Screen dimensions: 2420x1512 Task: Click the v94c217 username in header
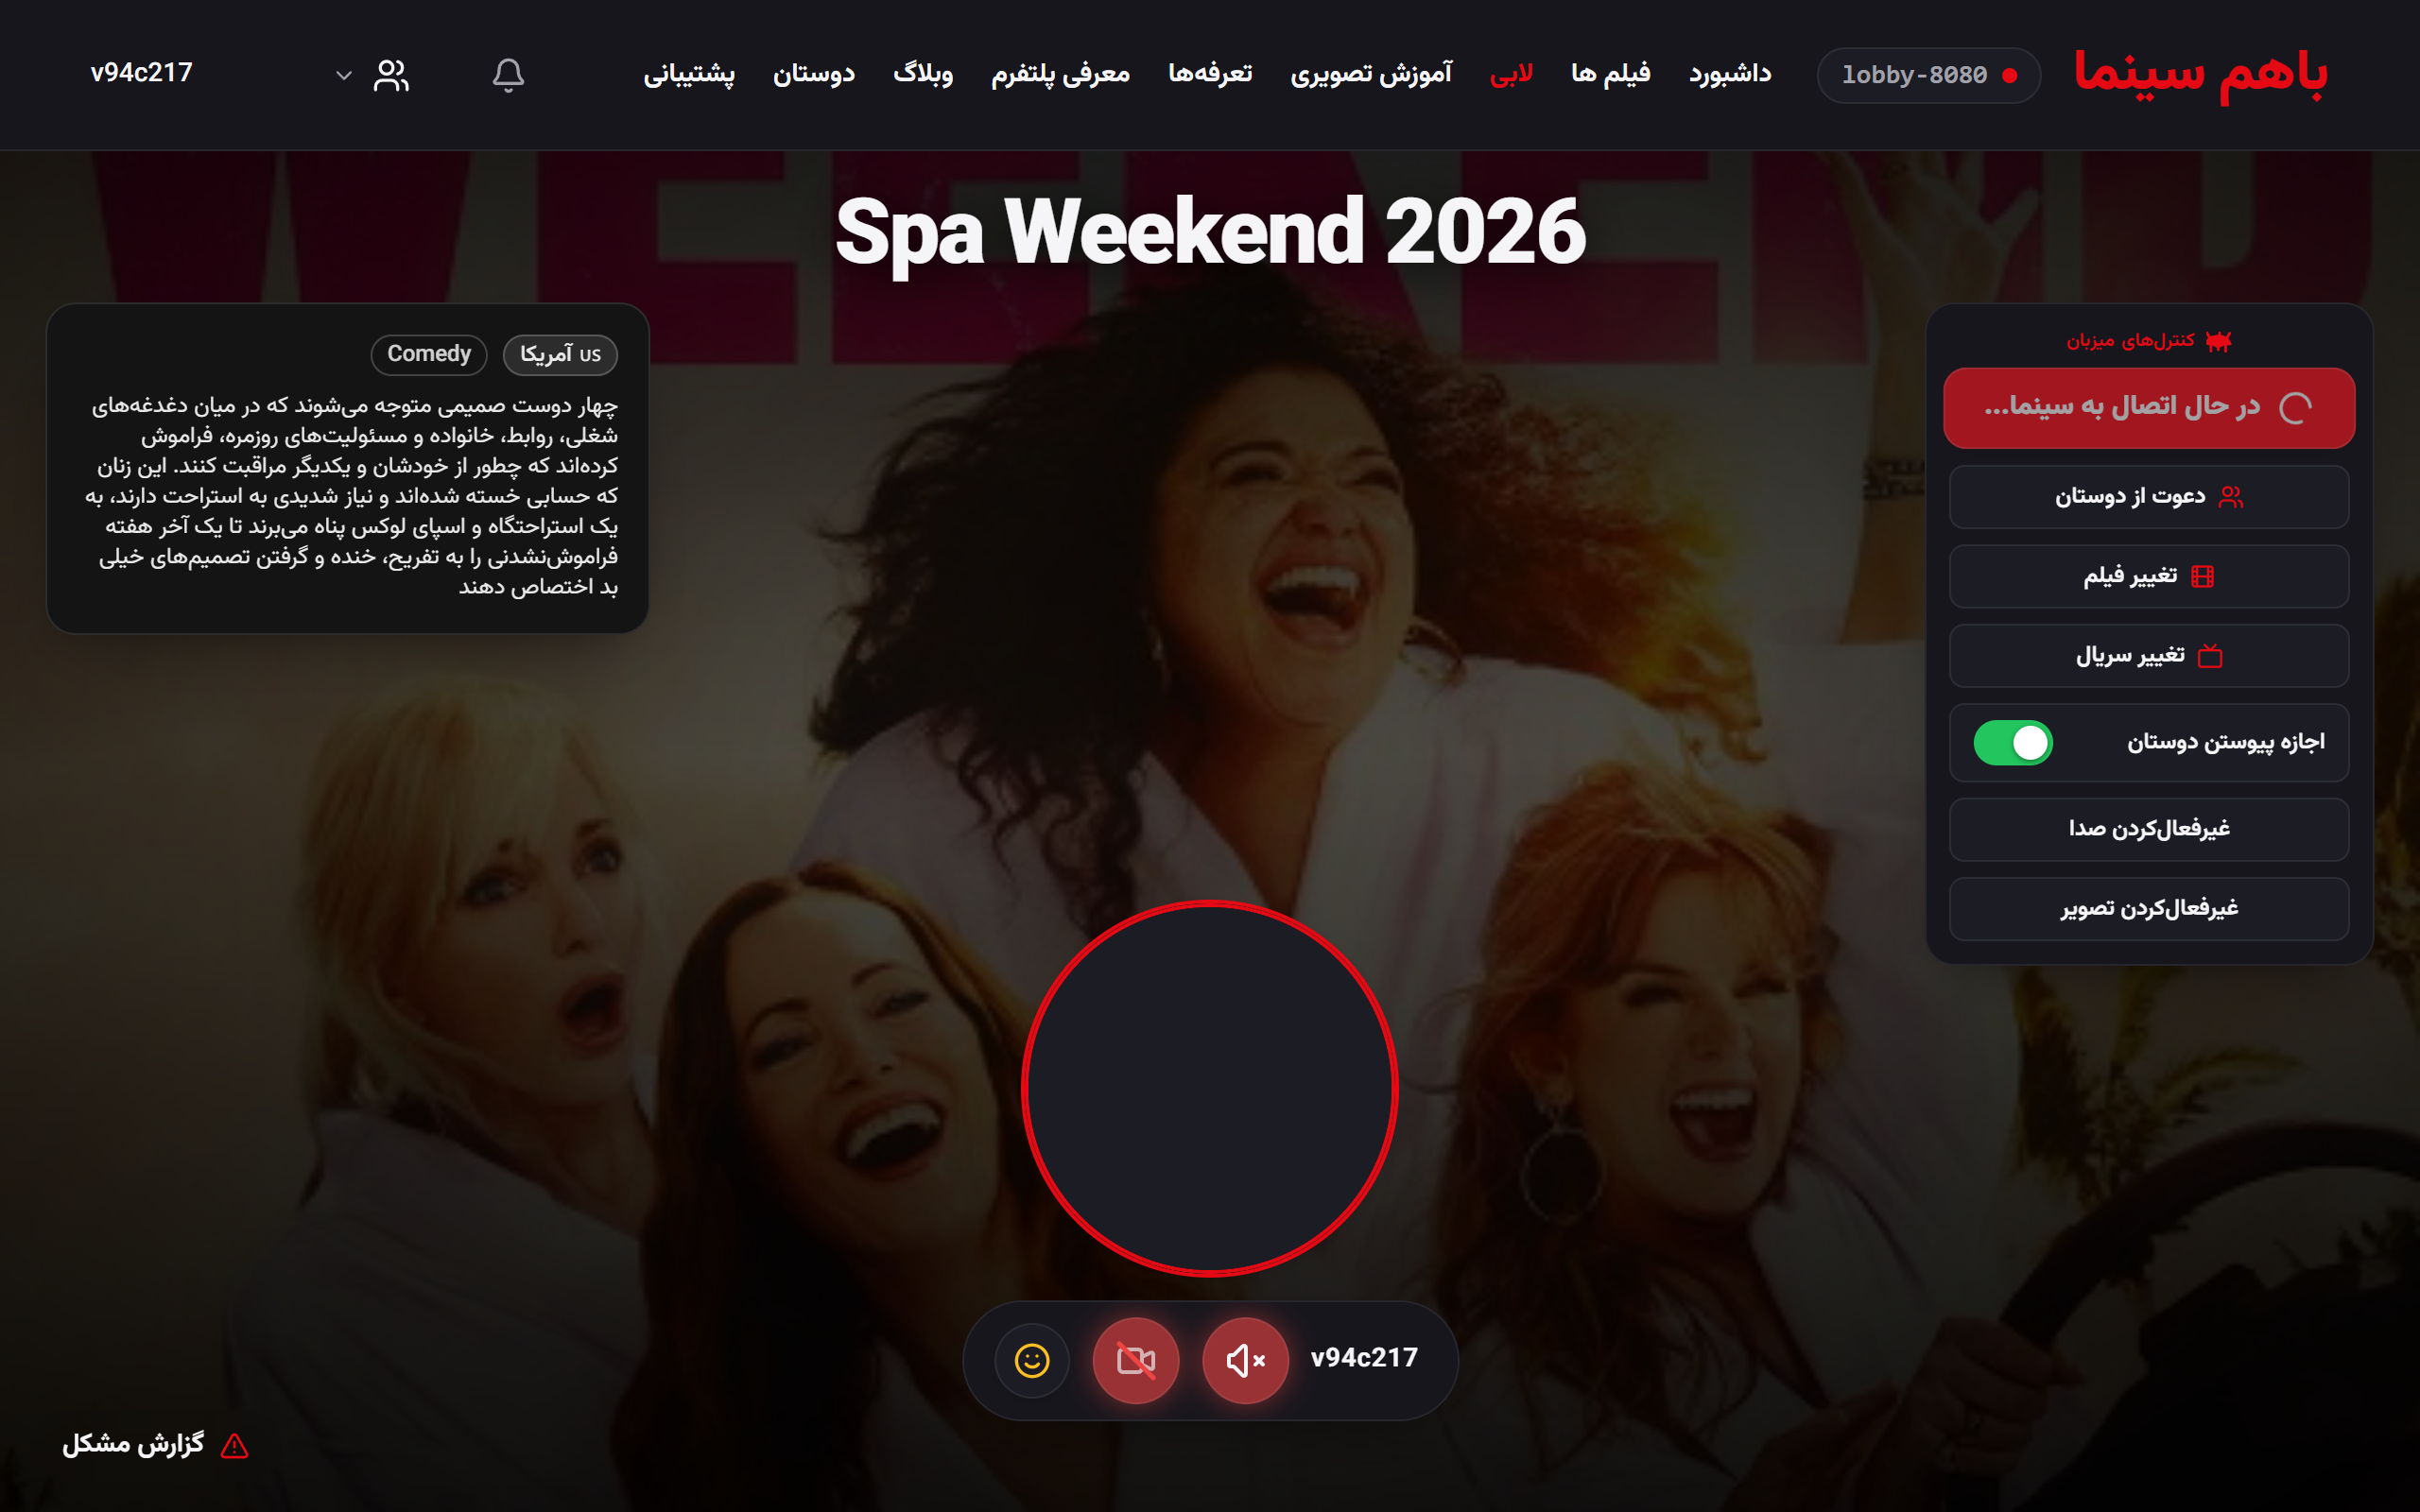click(141, 73)
